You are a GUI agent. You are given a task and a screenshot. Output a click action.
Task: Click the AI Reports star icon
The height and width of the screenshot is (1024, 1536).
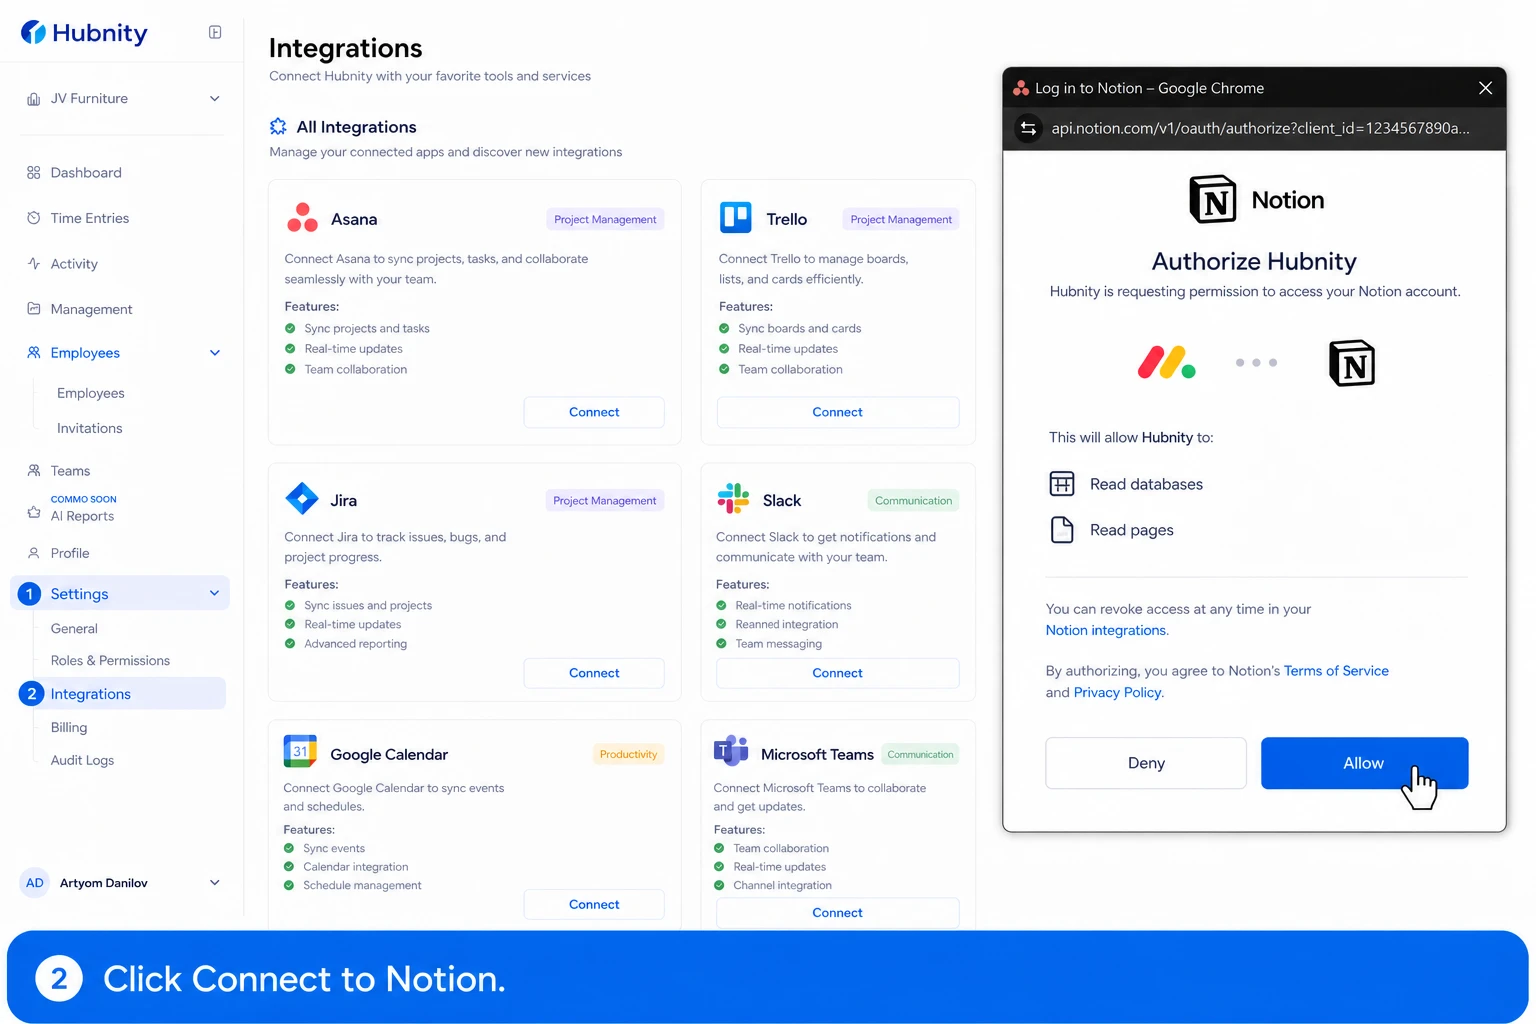(x=34, y=512)
